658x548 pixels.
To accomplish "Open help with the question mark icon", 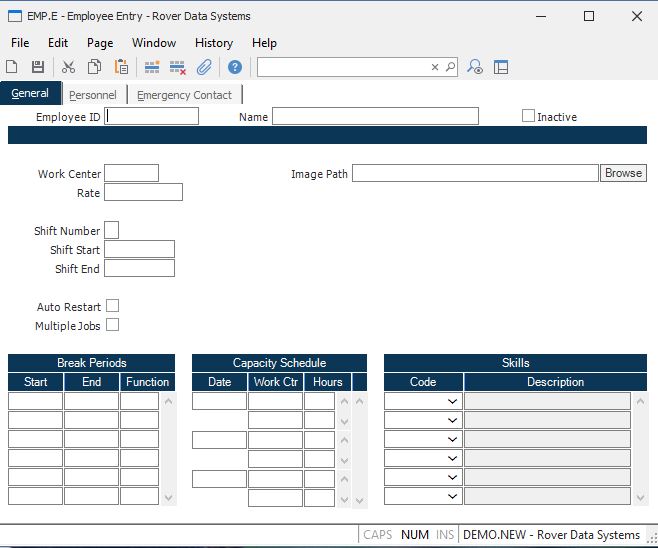I will click(x=235, y=67).
